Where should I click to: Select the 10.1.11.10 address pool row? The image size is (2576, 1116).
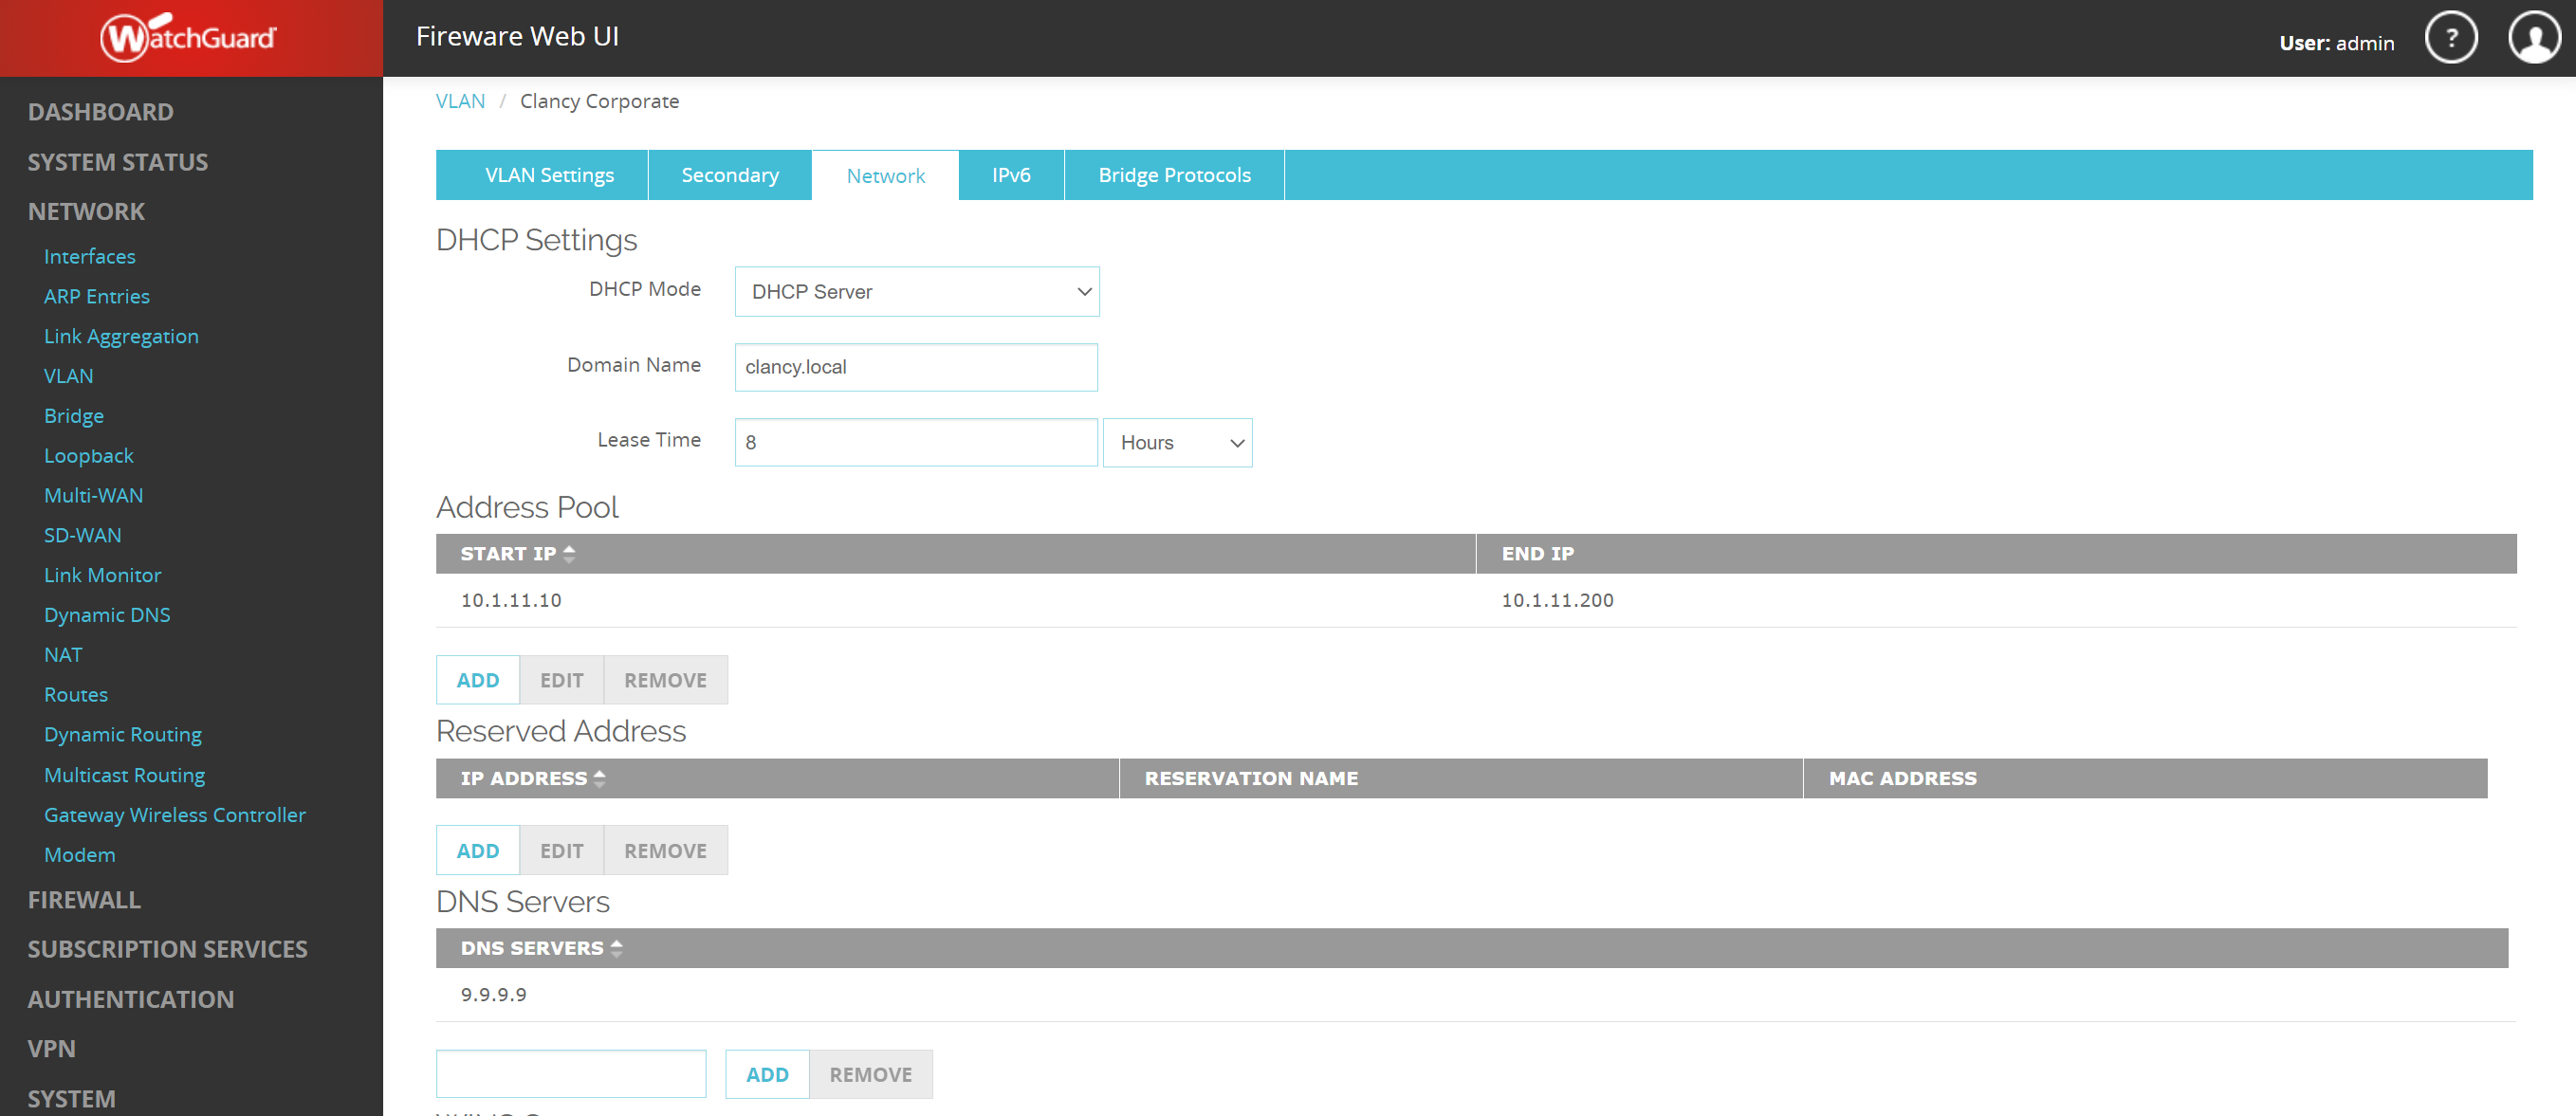511,599
